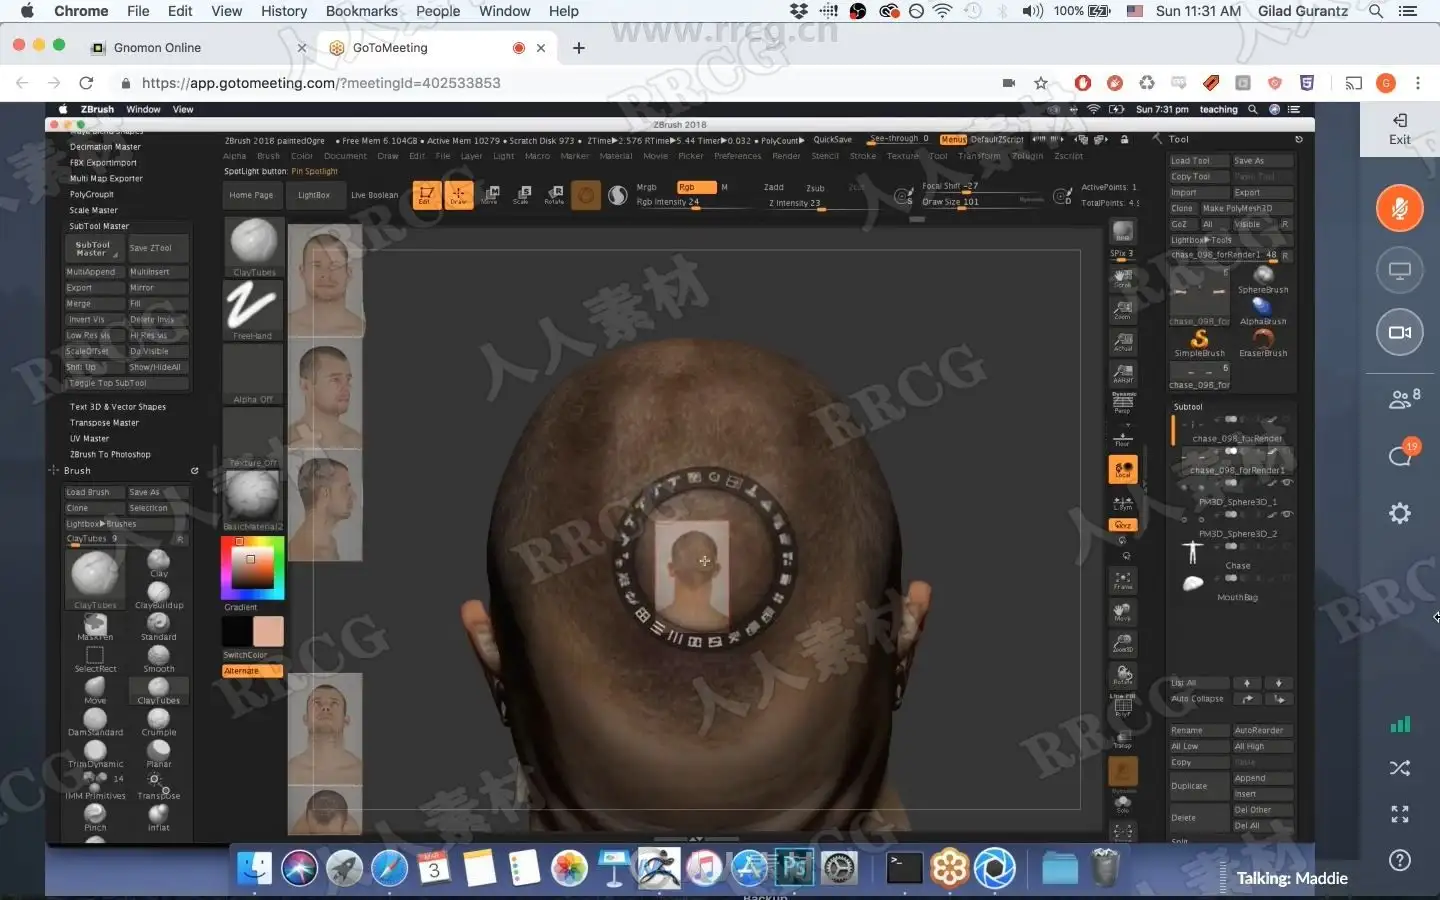Select the SelectRect brush
The width and height of the screenshot is (1440, 900).
tap(95, 657)
